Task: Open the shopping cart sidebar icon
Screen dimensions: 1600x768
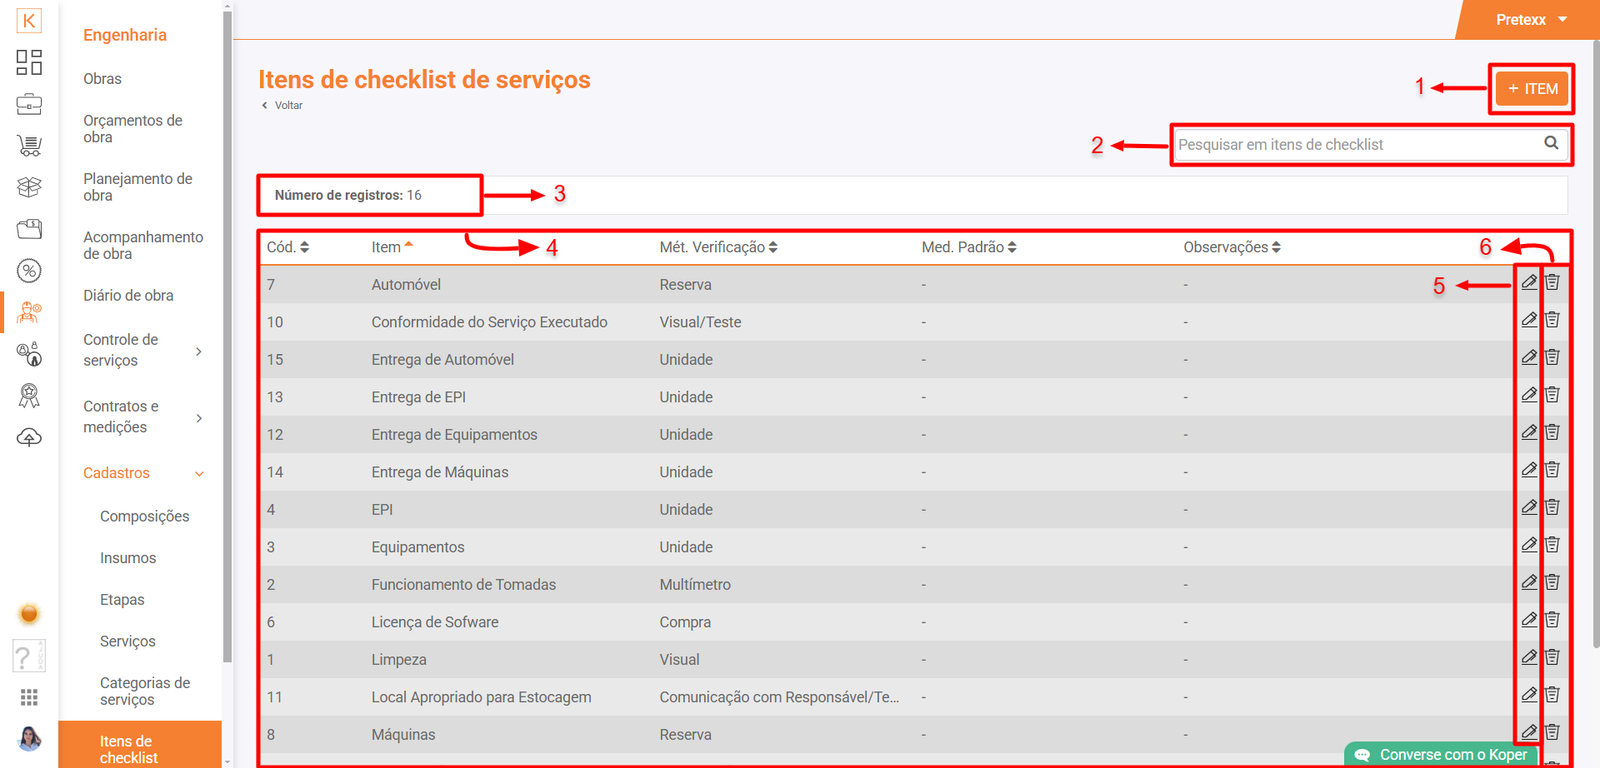Action: [x=29, y=146]
